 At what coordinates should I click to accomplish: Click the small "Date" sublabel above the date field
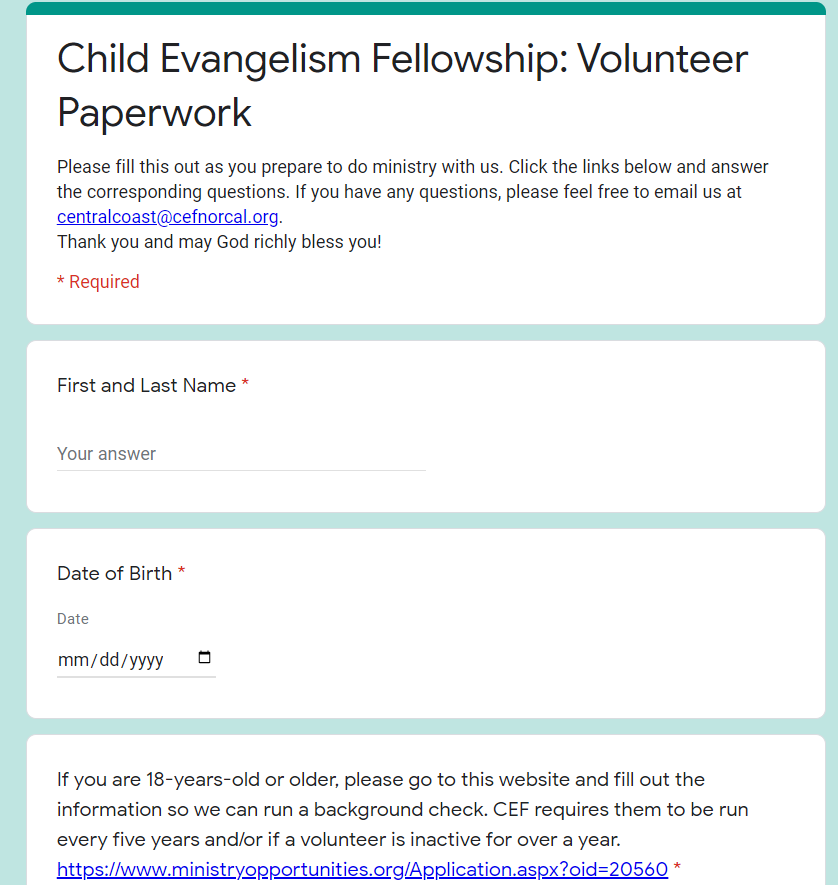point(73,619)
